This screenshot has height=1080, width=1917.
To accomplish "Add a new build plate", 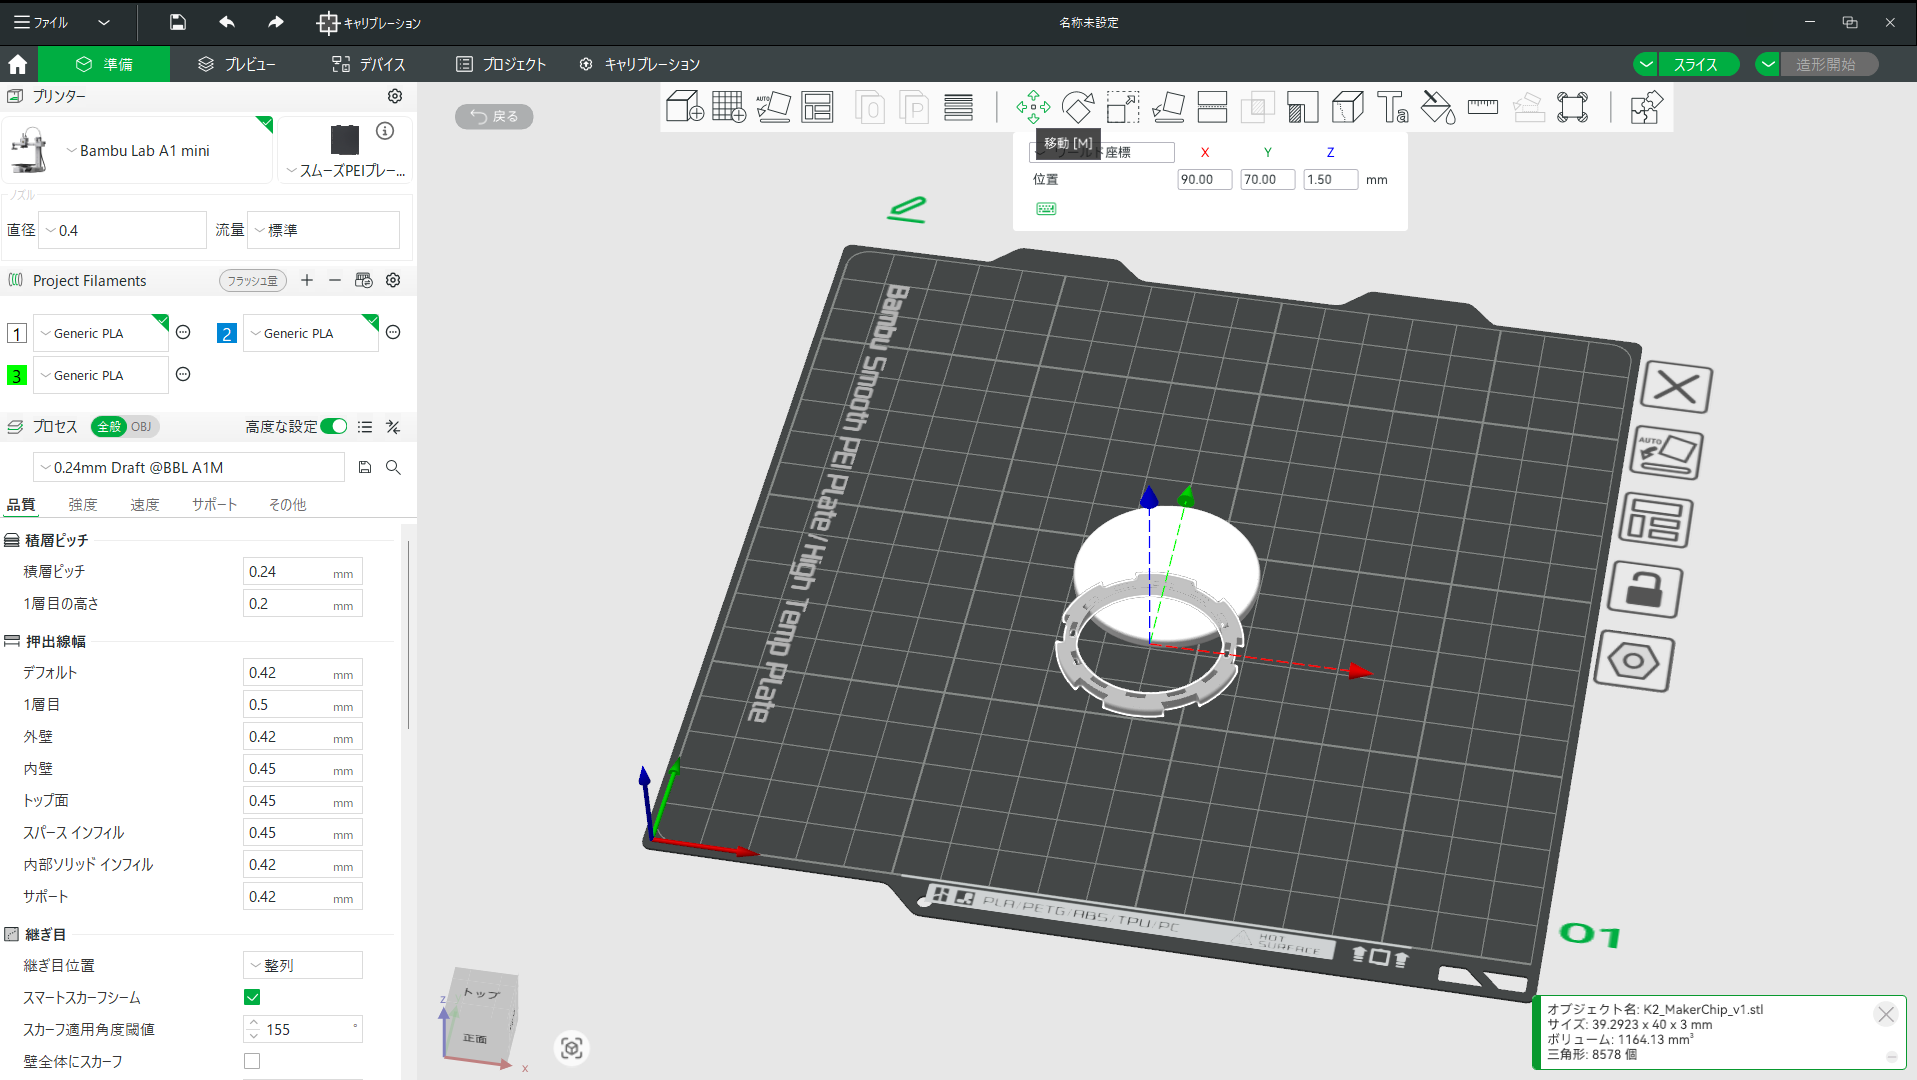I will point(728,107).
